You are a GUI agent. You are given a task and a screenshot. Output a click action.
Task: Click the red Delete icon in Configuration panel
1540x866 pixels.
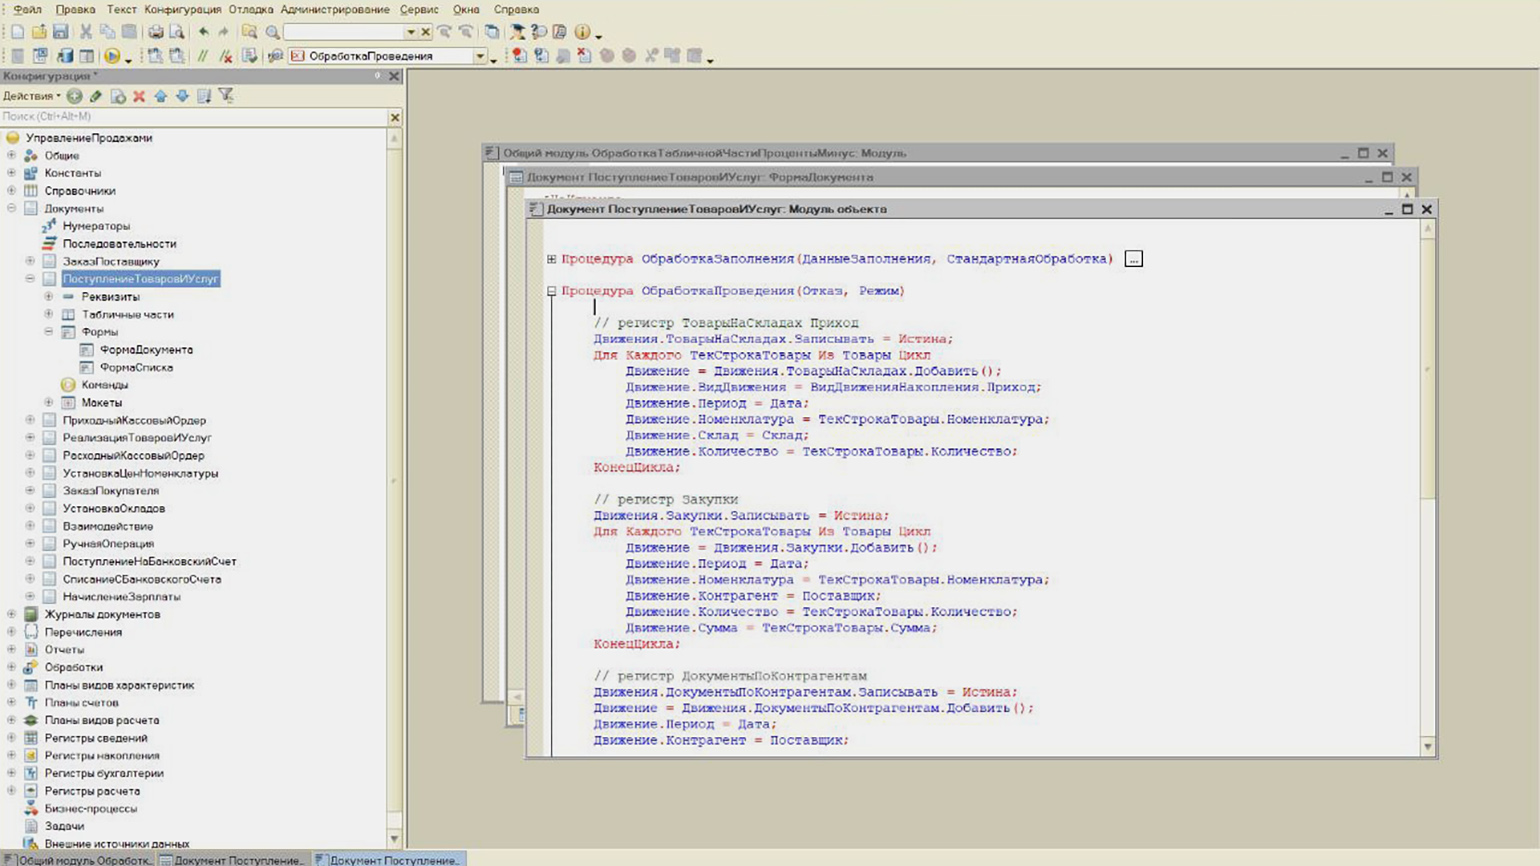(139, 96)
